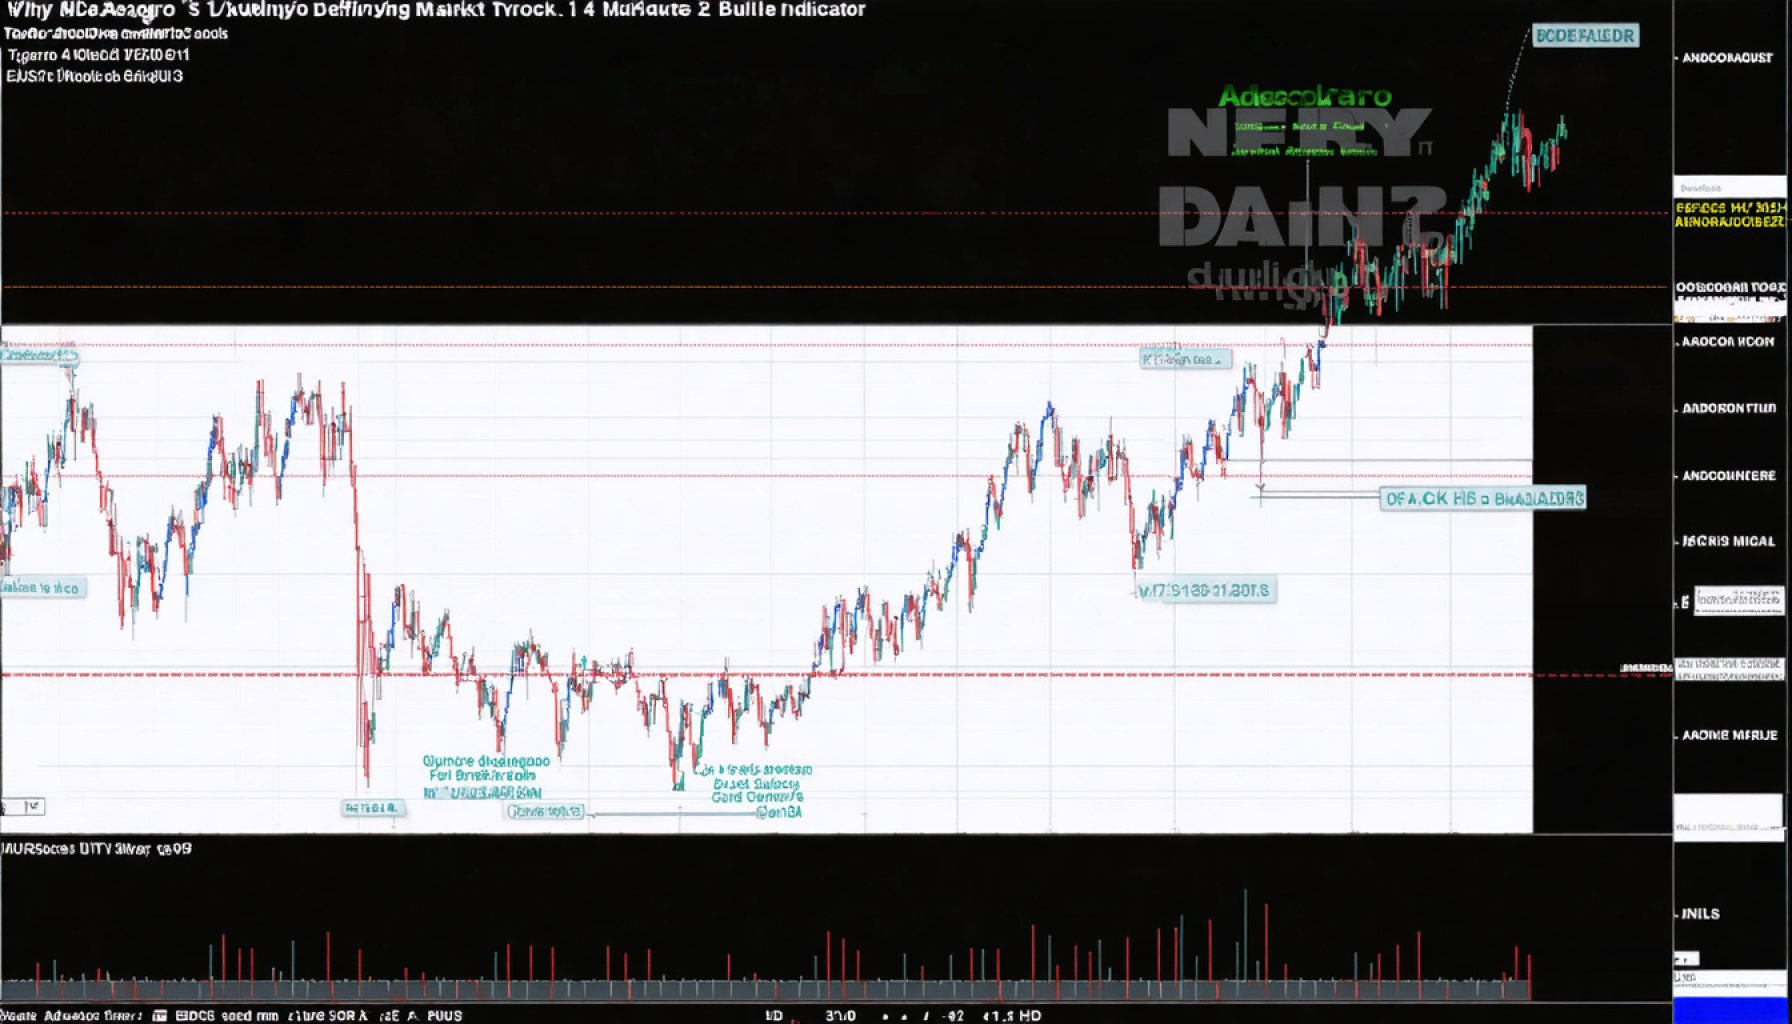Click the small box at chart bottom-left corner

[23, 807]
